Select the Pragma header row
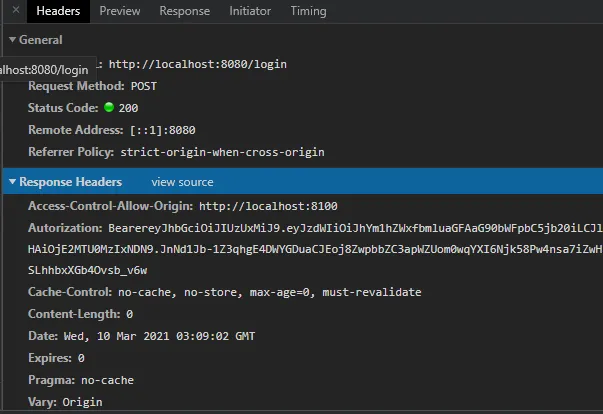This screenshot has height=414, width=603. point(80,380)
